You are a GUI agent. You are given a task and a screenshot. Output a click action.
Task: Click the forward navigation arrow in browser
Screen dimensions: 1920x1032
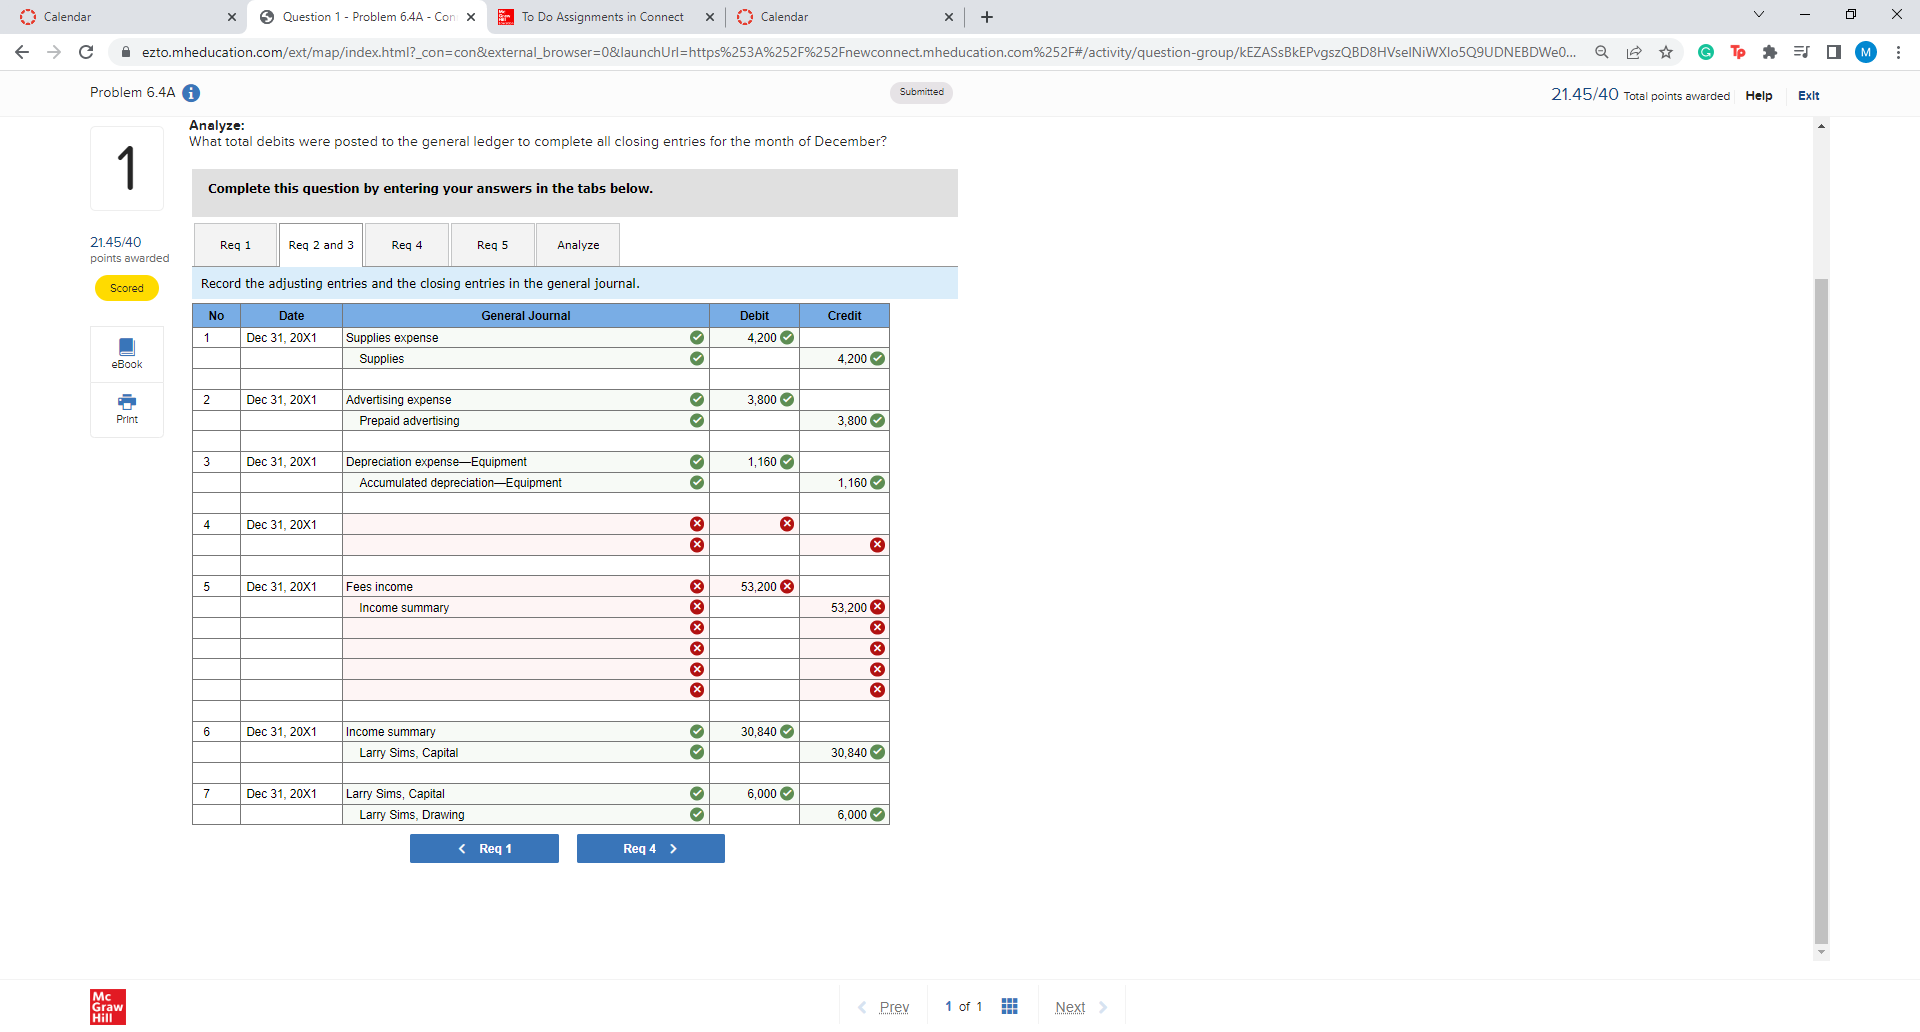(x=54, y=52)
